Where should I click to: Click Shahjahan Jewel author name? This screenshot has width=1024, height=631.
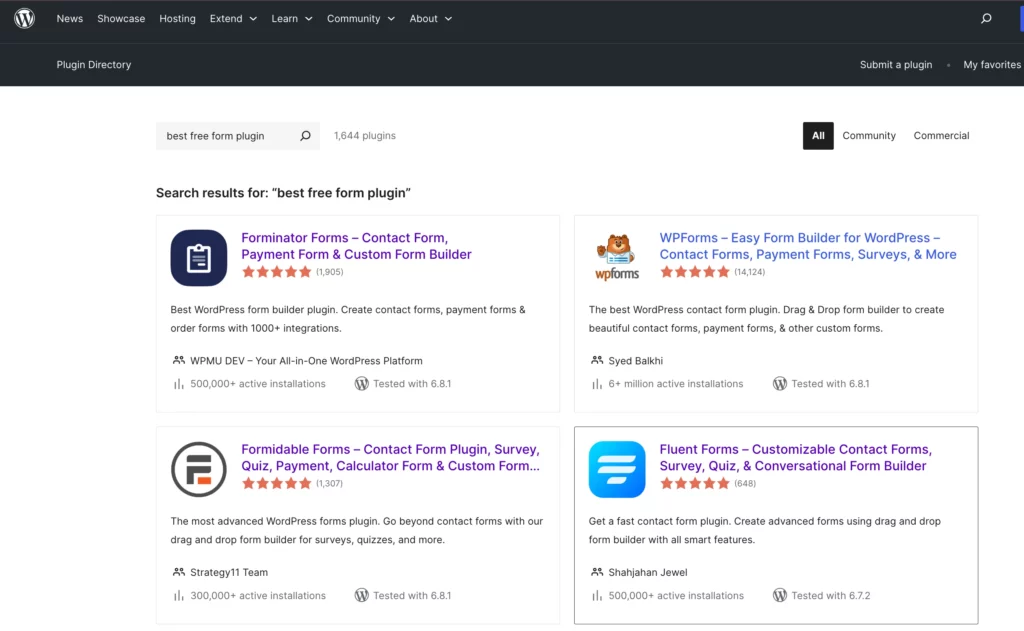tap(648, 572)
